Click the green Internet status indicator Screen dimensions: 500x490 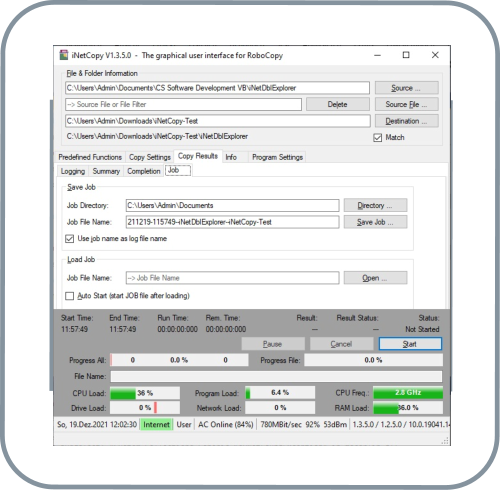[156, 425]
